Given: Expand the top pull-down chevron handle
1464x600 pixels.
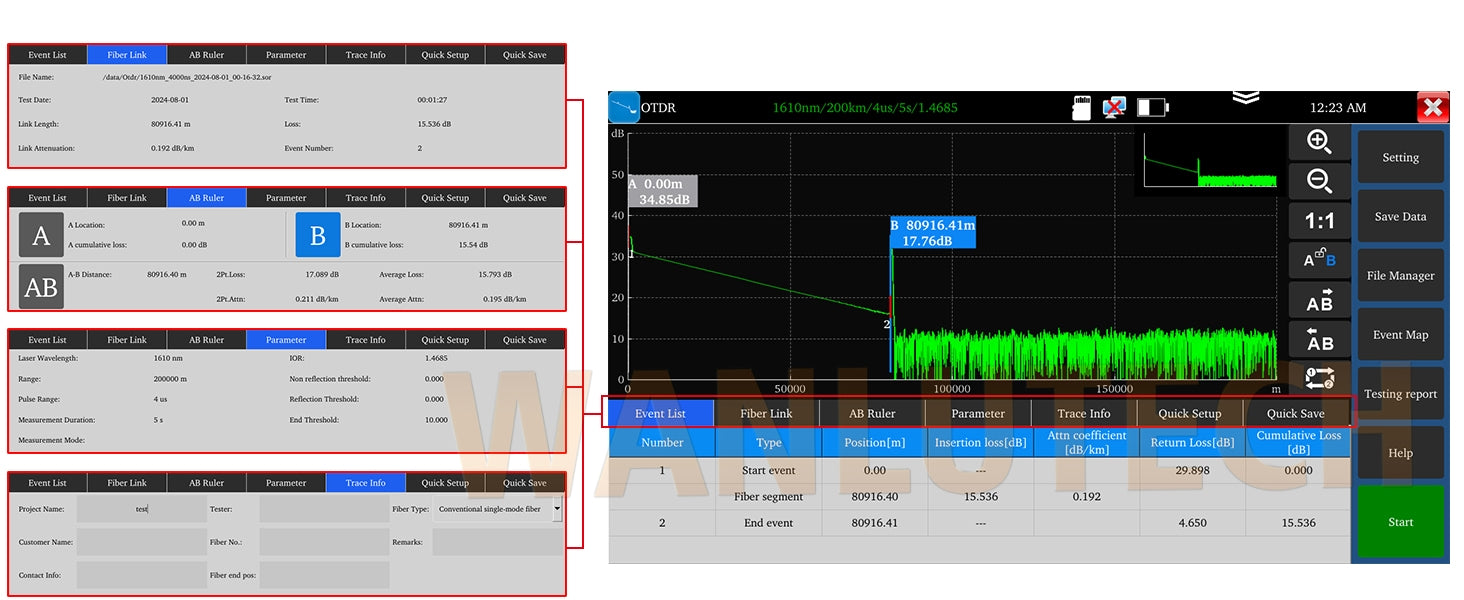Looking at the screenshot, I should (x=1245, y=97).
